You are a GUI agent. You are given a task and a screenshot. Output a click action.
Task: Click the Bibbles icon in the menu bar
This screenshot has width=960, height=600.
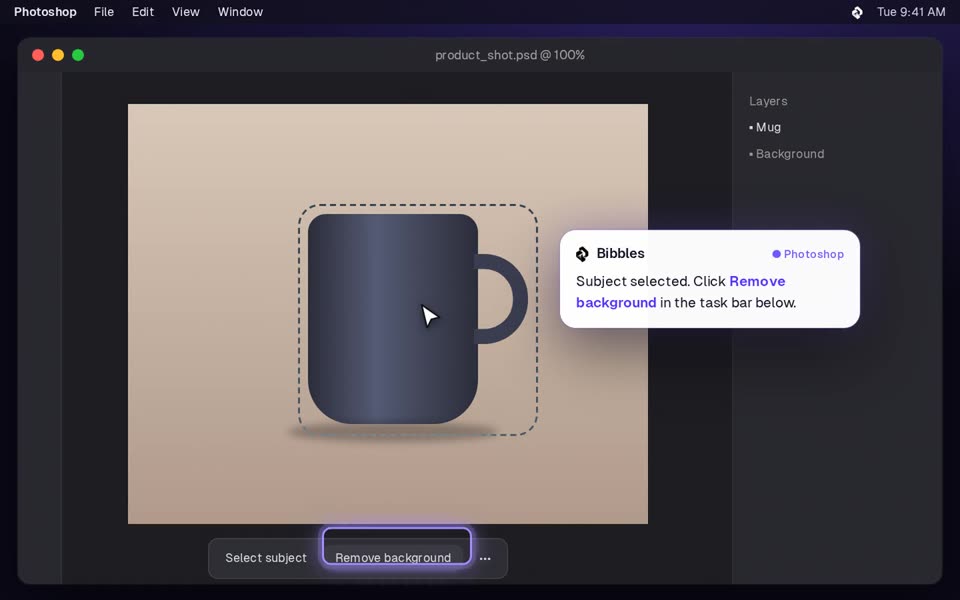coord(857,12)
